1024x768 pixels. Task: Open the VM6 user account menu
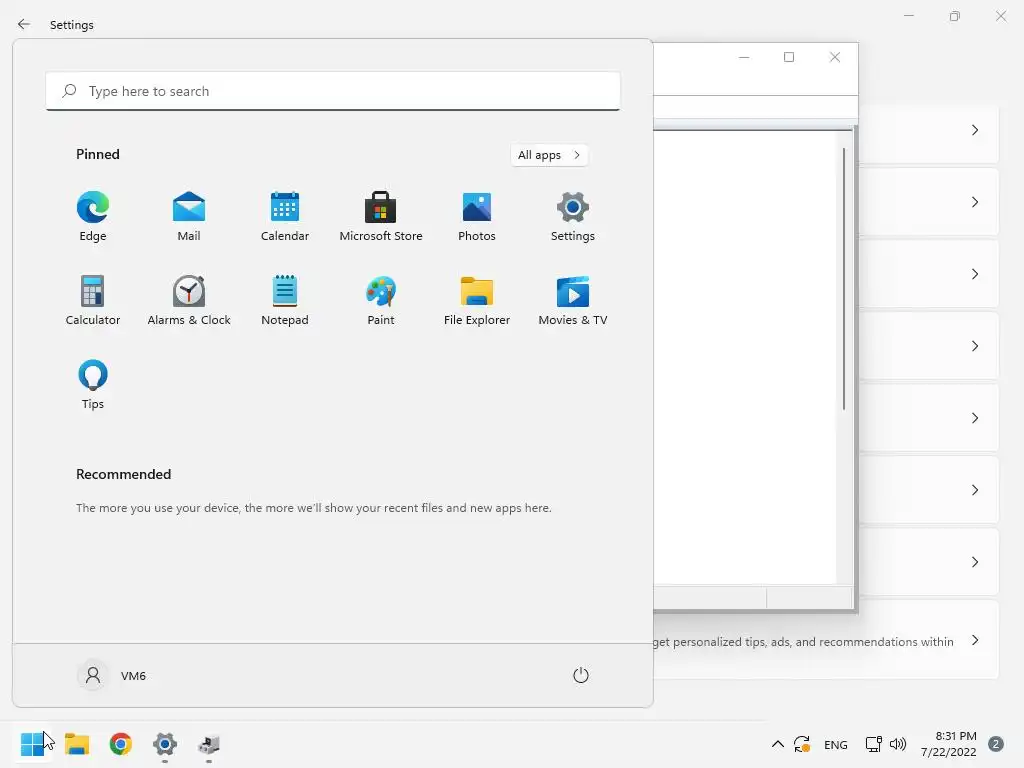[112, 675]
